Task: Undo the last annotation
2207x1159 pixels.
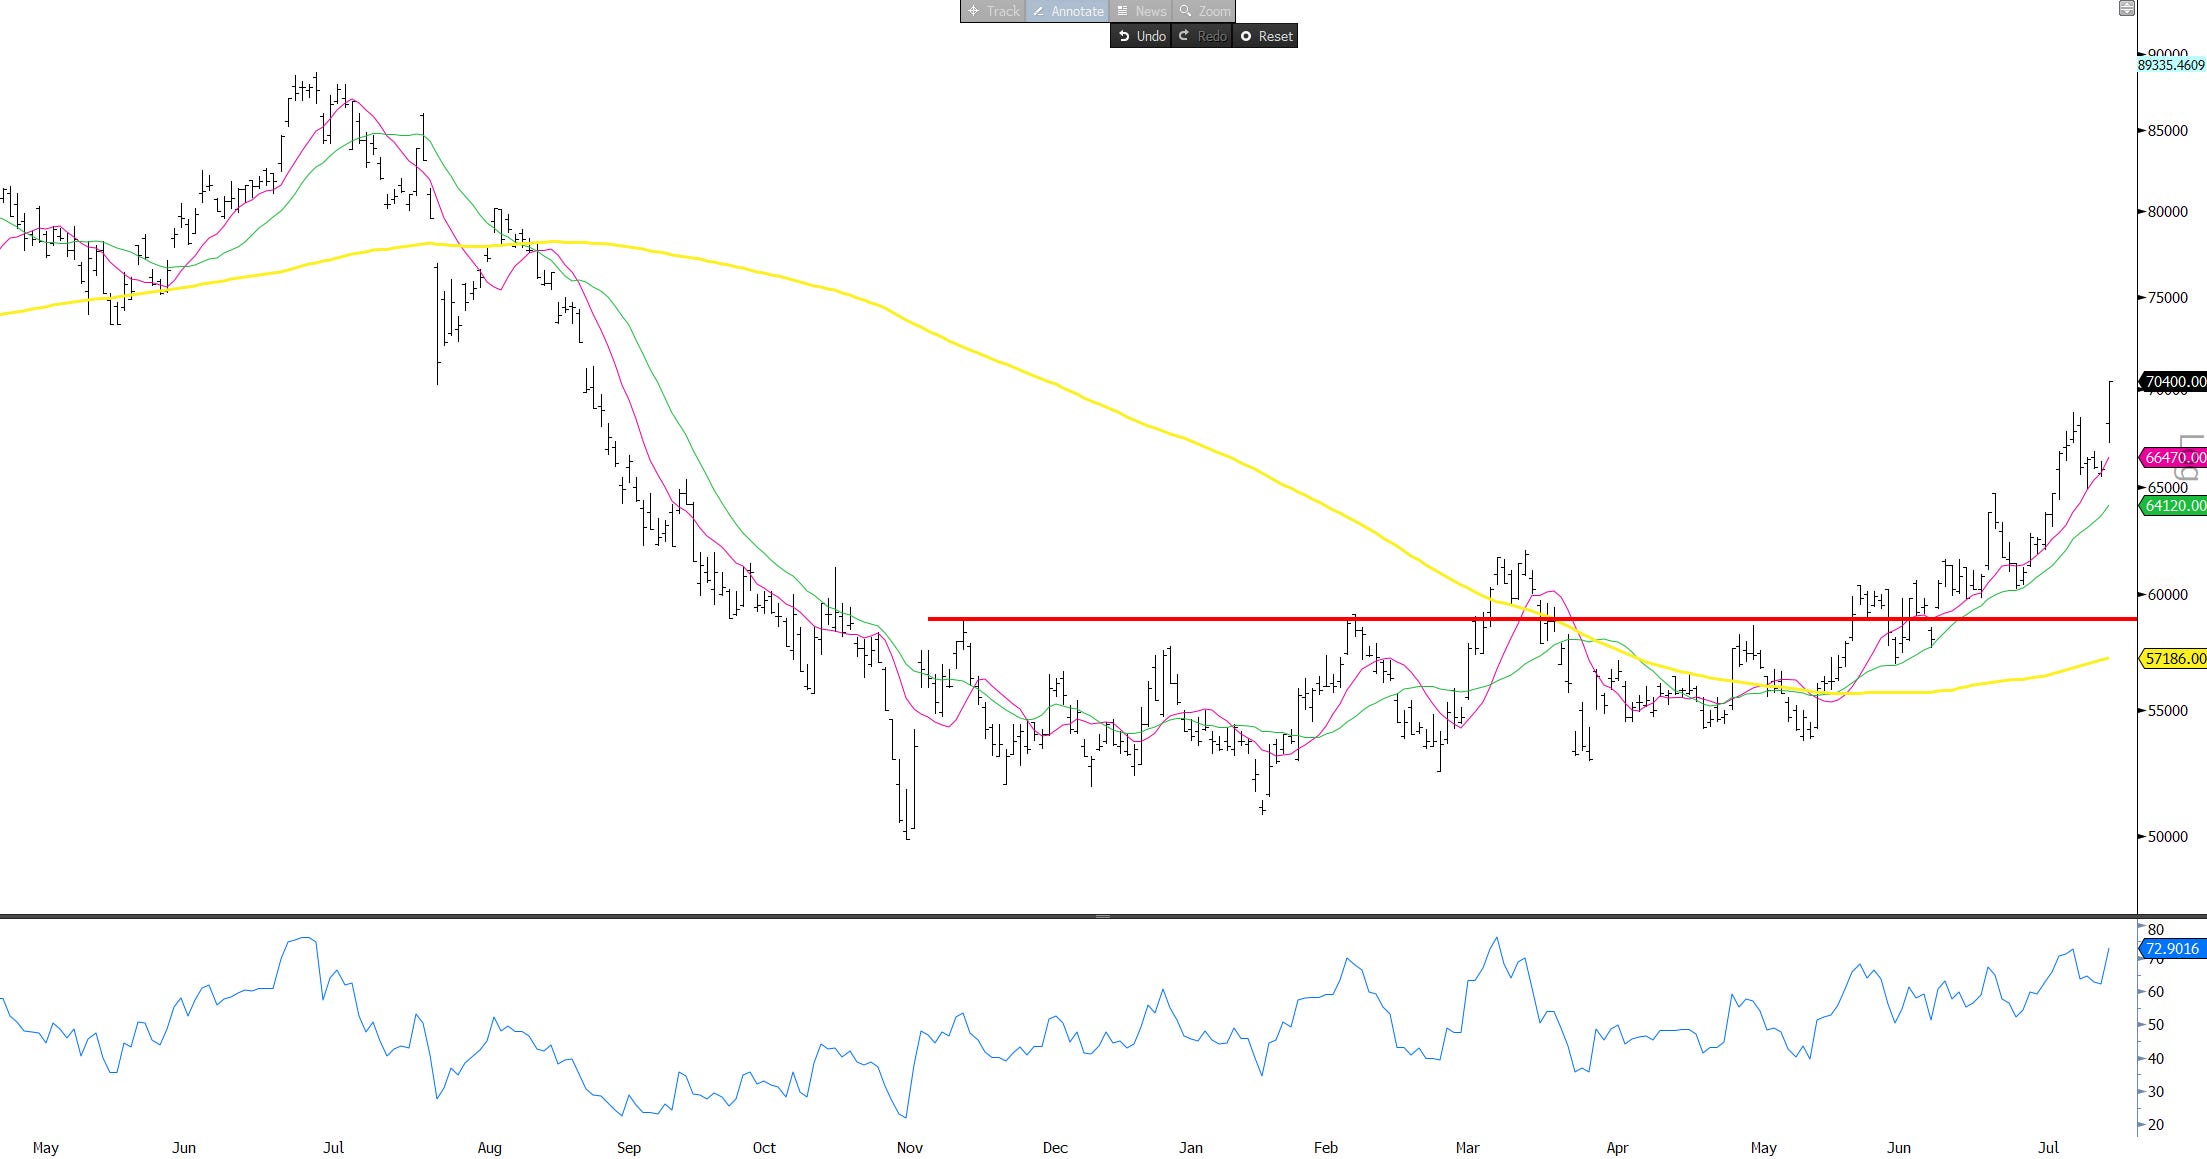Action: [1141, 36]
